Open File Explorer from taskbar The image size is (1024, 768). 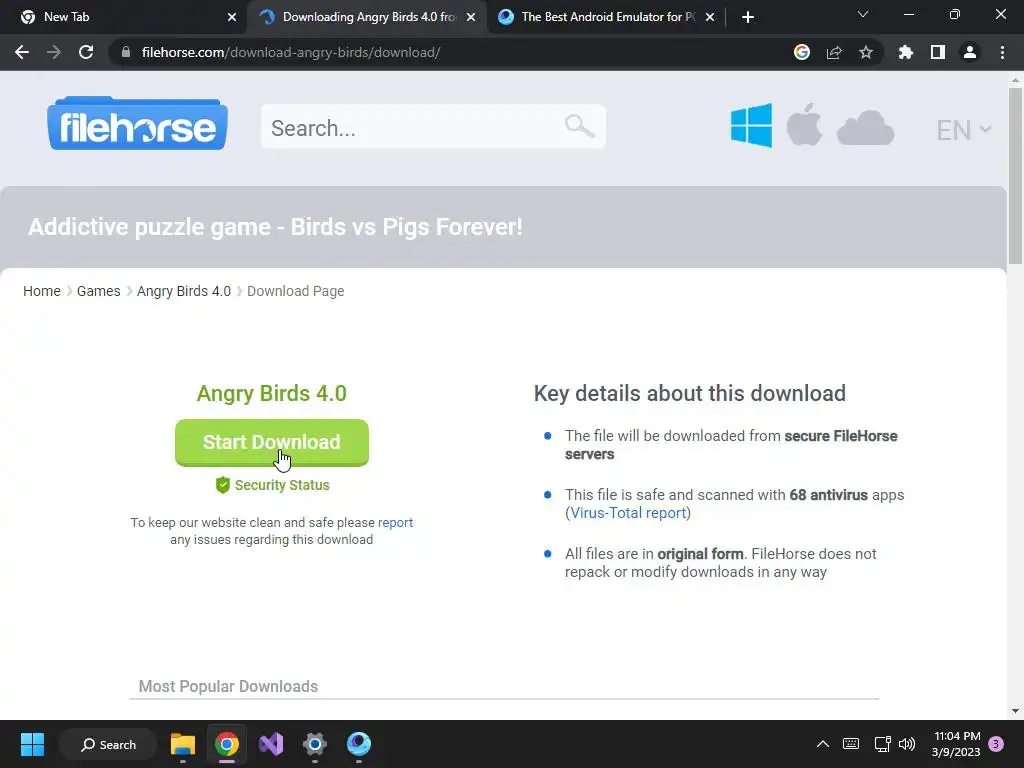[183, 744]
